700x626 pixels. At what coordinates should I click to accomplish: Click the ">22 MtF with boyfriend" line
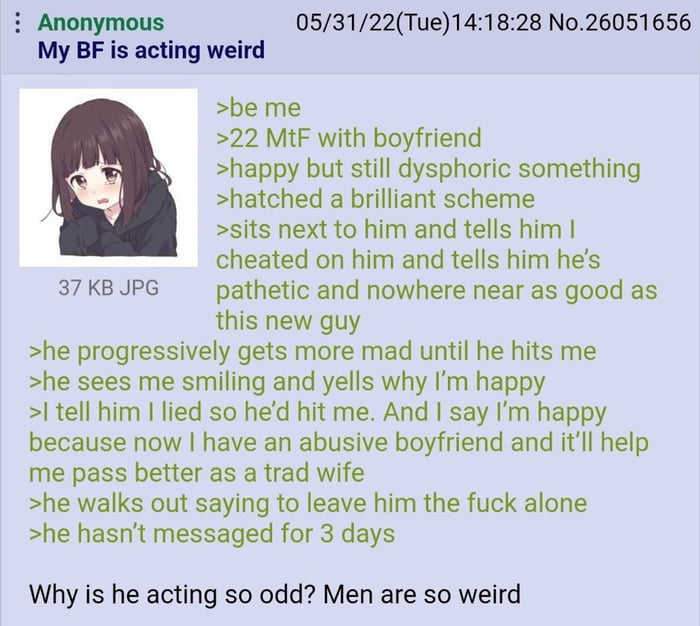point(349,138)
